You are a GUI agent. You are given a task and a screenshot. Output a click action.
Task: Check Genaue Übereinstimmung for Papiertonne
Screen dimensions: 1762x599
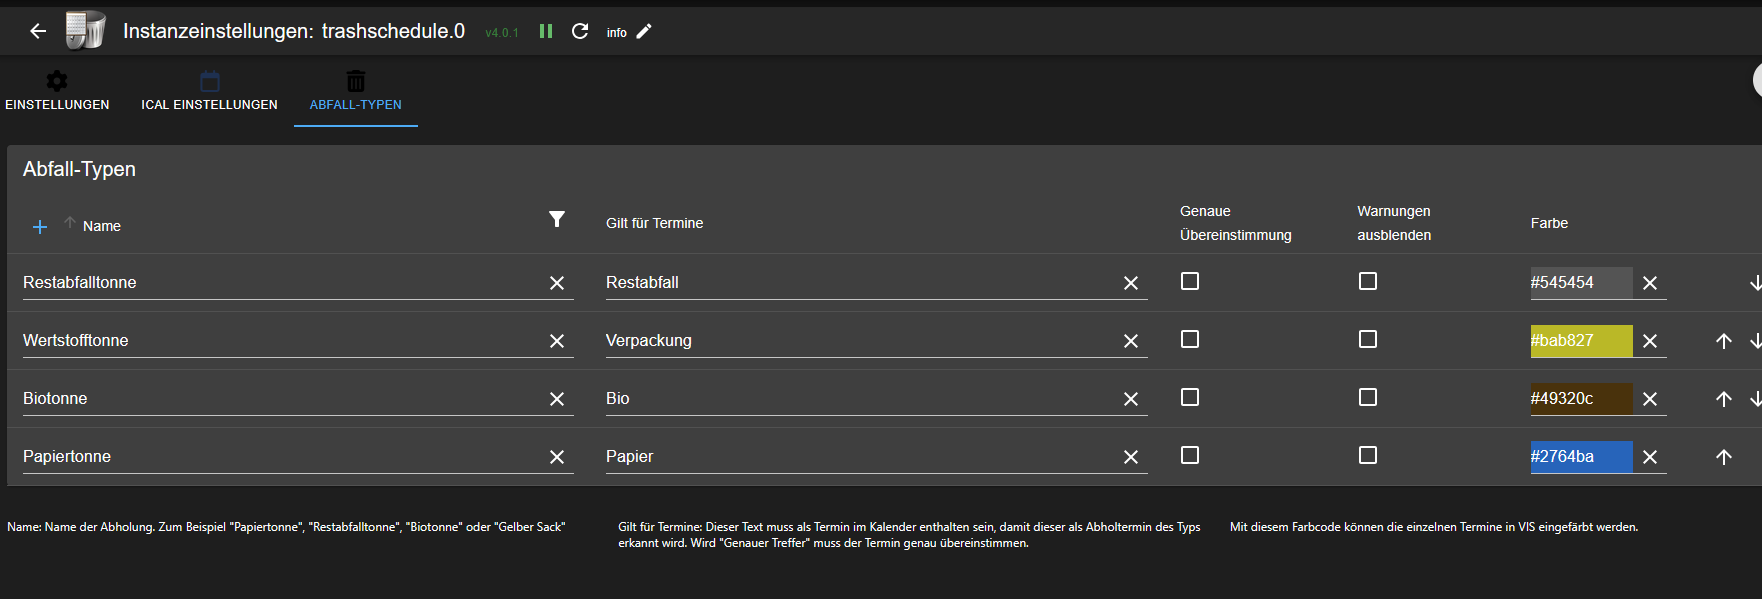click(1190, 455)
